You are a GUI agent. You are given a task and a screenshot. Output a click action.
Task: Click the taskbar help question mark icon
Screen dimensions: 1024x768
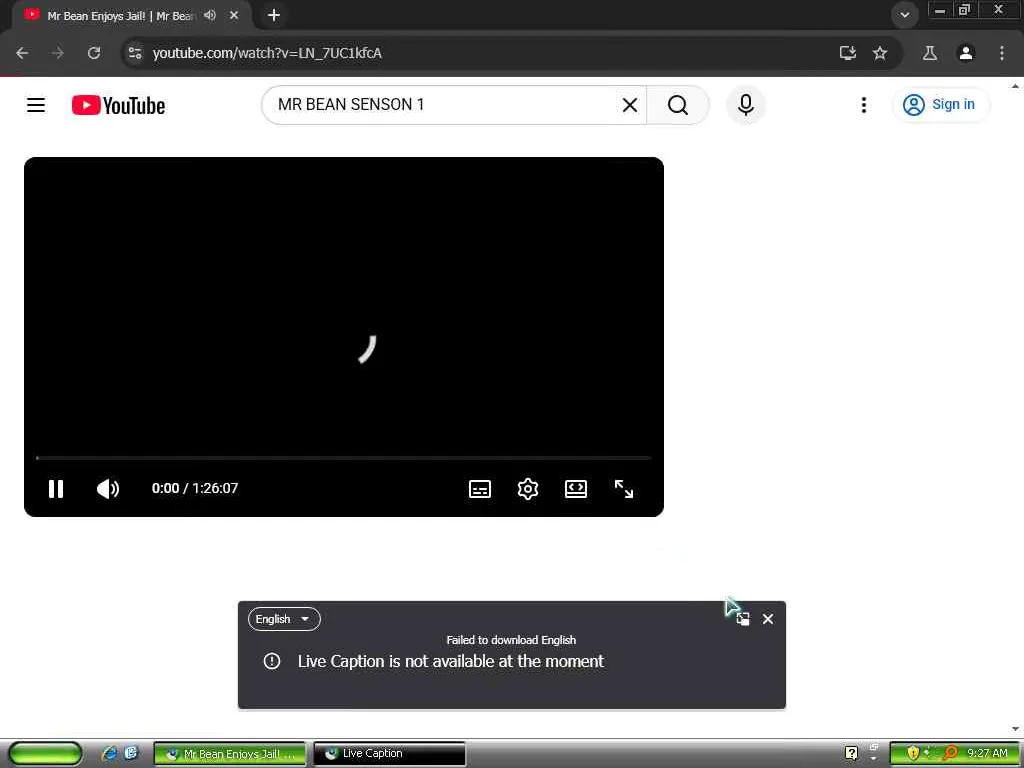click(x=851, y=754)
